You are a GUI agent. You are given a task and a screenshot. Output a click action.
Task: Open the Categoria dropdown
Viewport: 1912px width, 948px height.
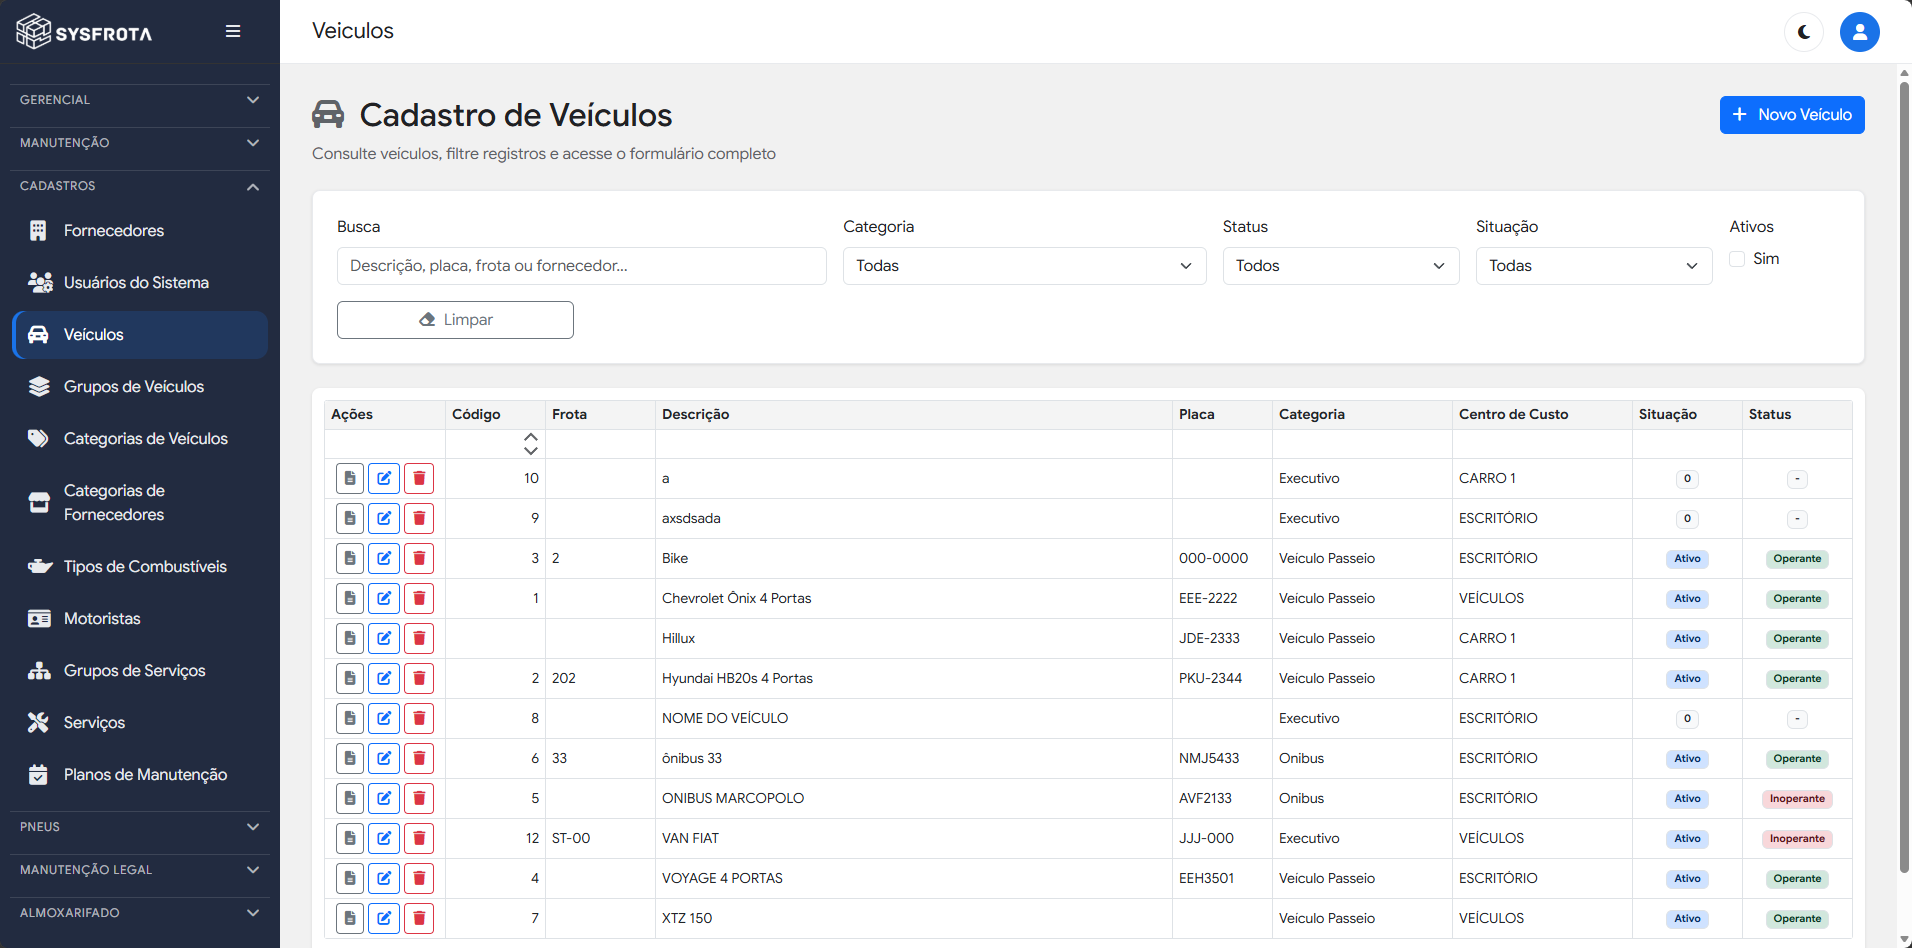1024,266
